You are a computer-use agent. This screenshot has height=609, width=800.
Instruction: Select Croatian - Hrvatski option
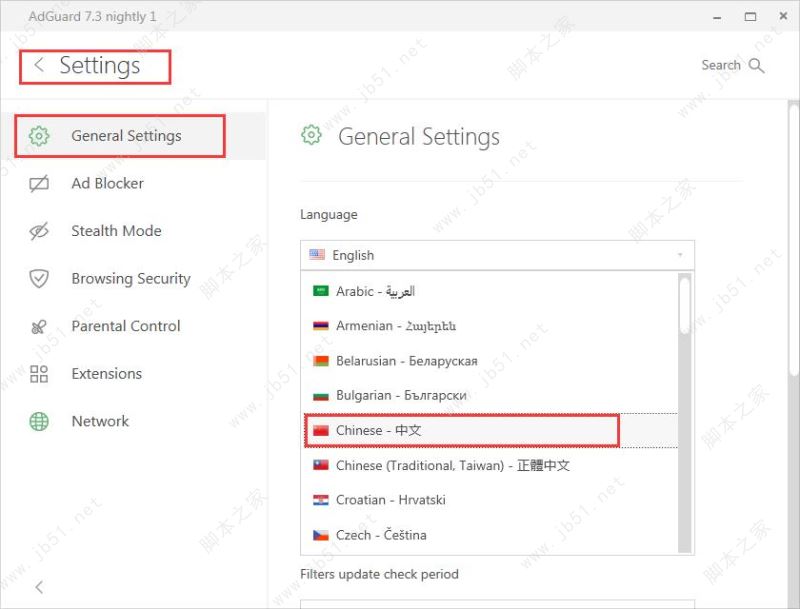(x=490, y=500)
